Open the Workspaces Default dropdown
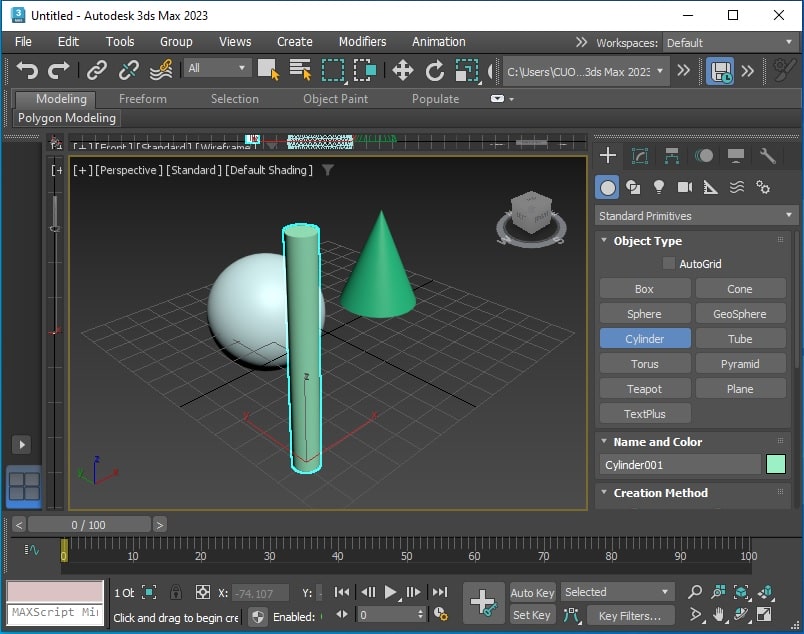The height and width of the screenshot is (634, 804). pos(730,43)
